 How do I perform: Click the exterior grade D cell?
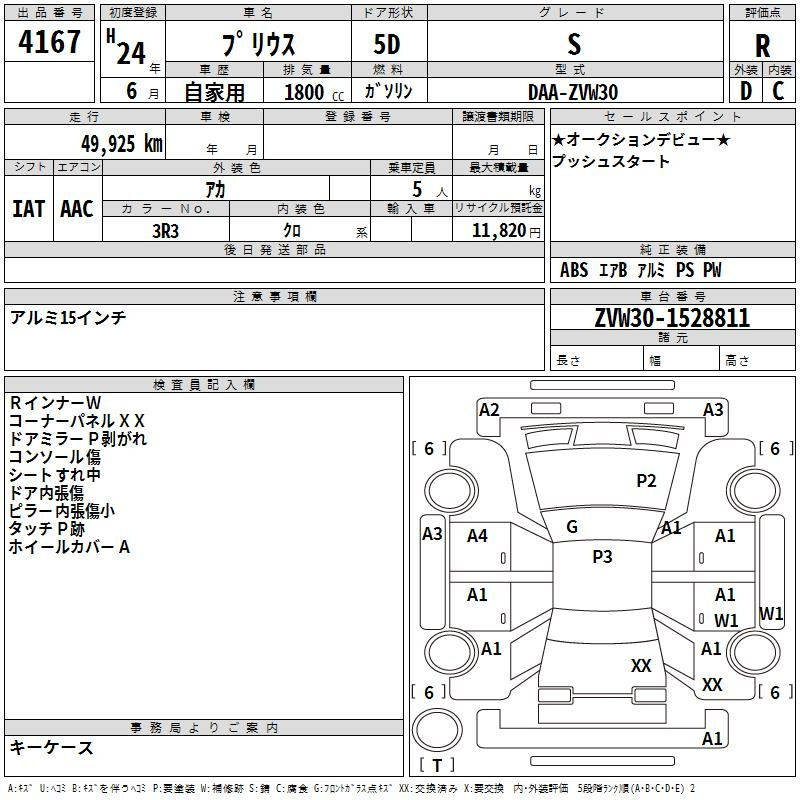745,91
